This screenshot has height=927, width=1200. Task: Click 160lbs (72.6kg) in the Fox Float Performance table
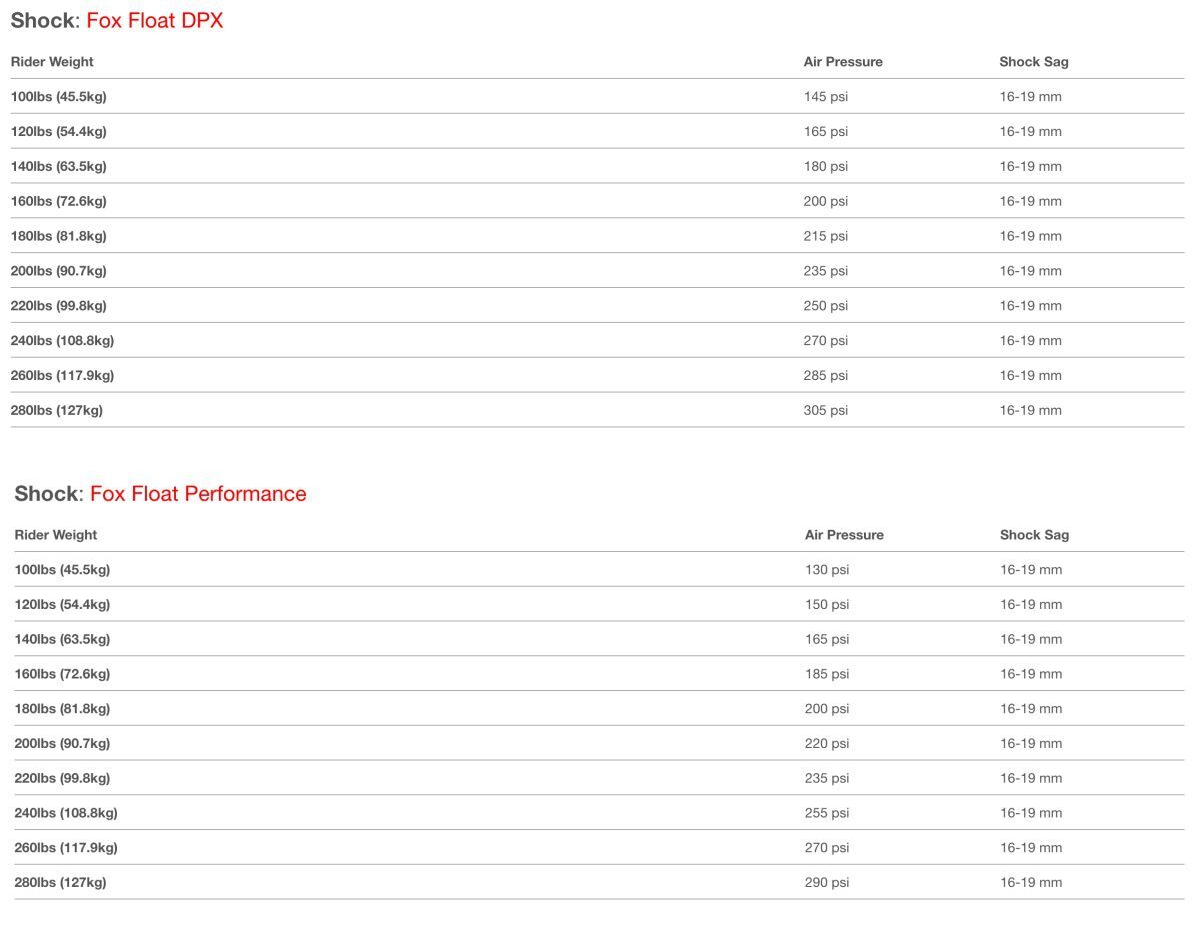tap(62, 674)
